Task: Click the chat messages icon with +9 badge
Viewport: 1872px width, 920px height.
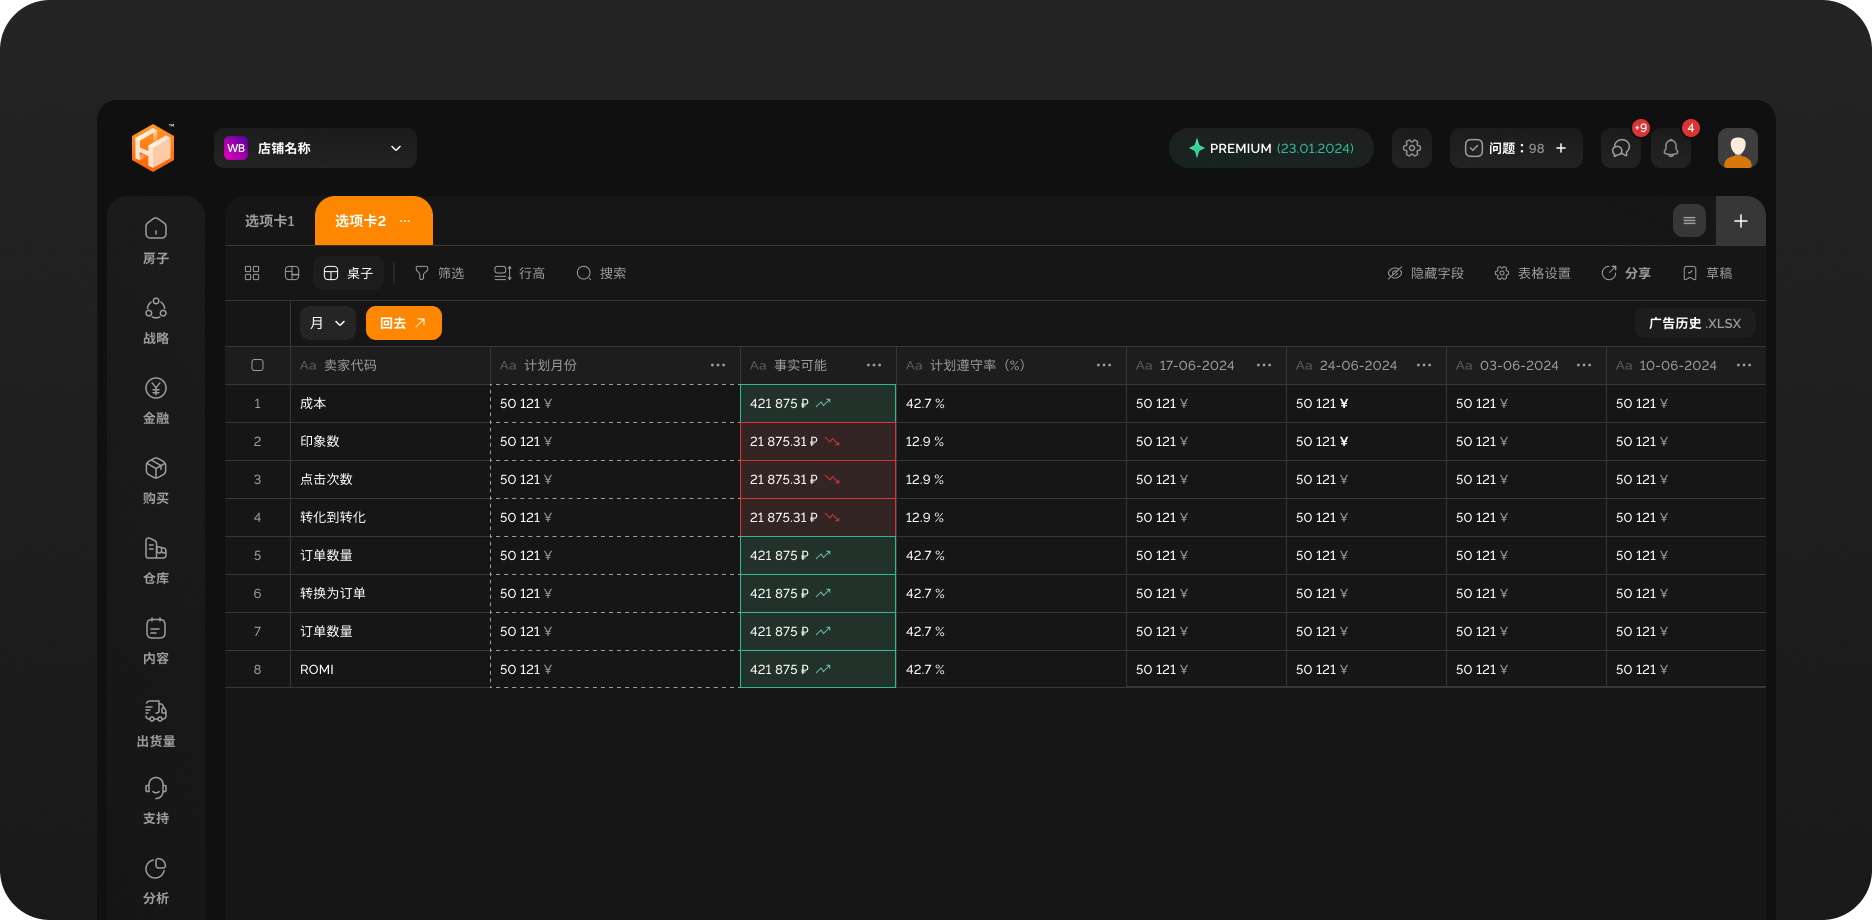Action: (x=1620, y=148)
